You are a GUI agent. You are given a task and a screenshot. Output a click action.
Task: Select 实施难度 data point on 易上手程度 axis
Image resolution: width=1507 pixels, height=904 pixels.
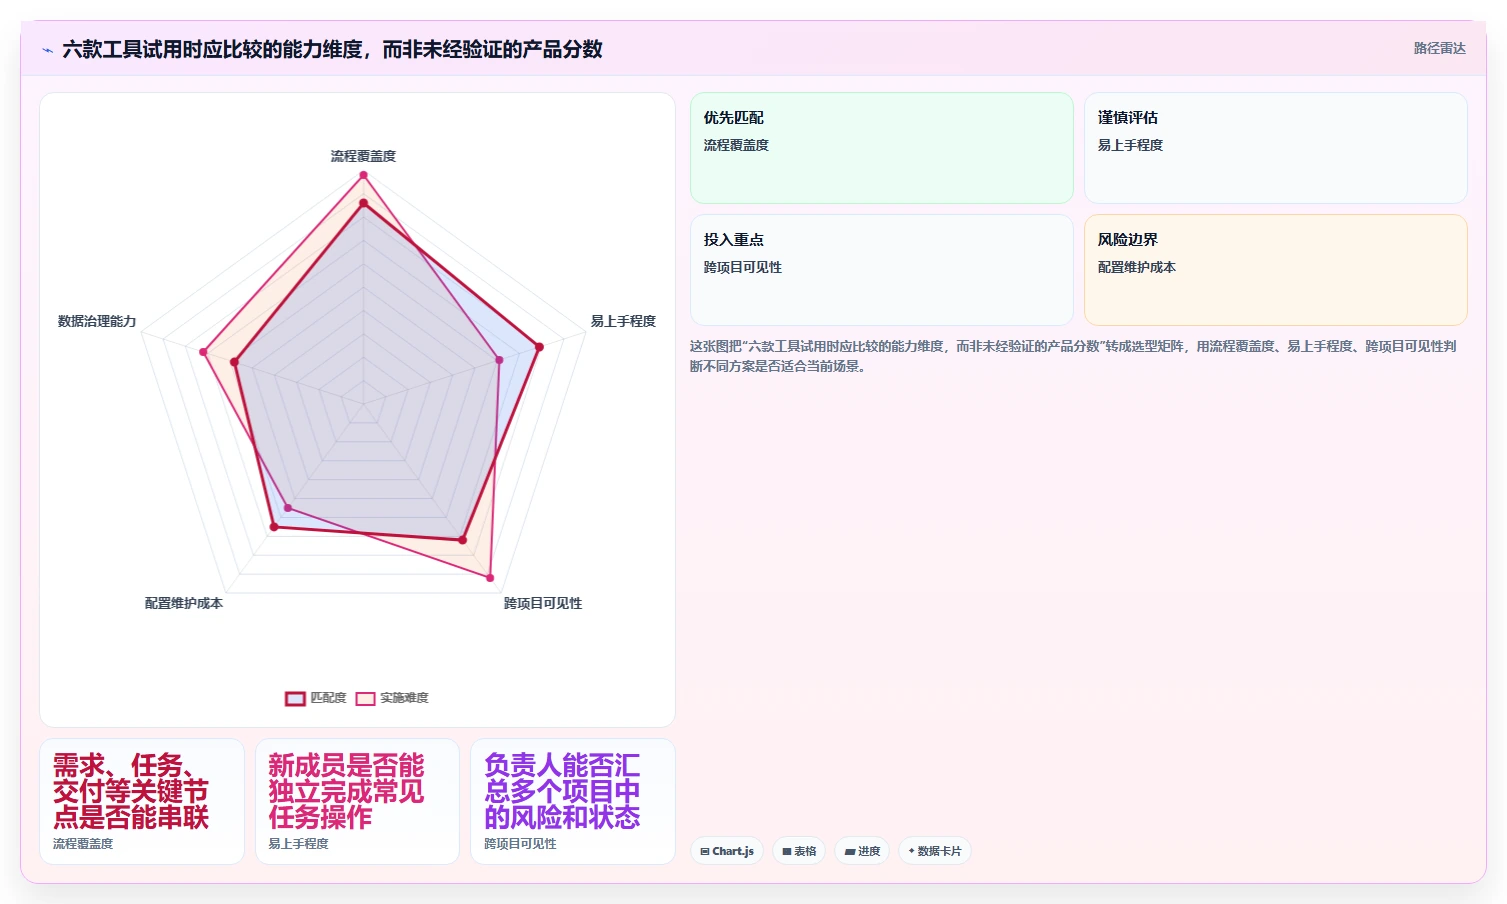(500, 359)
